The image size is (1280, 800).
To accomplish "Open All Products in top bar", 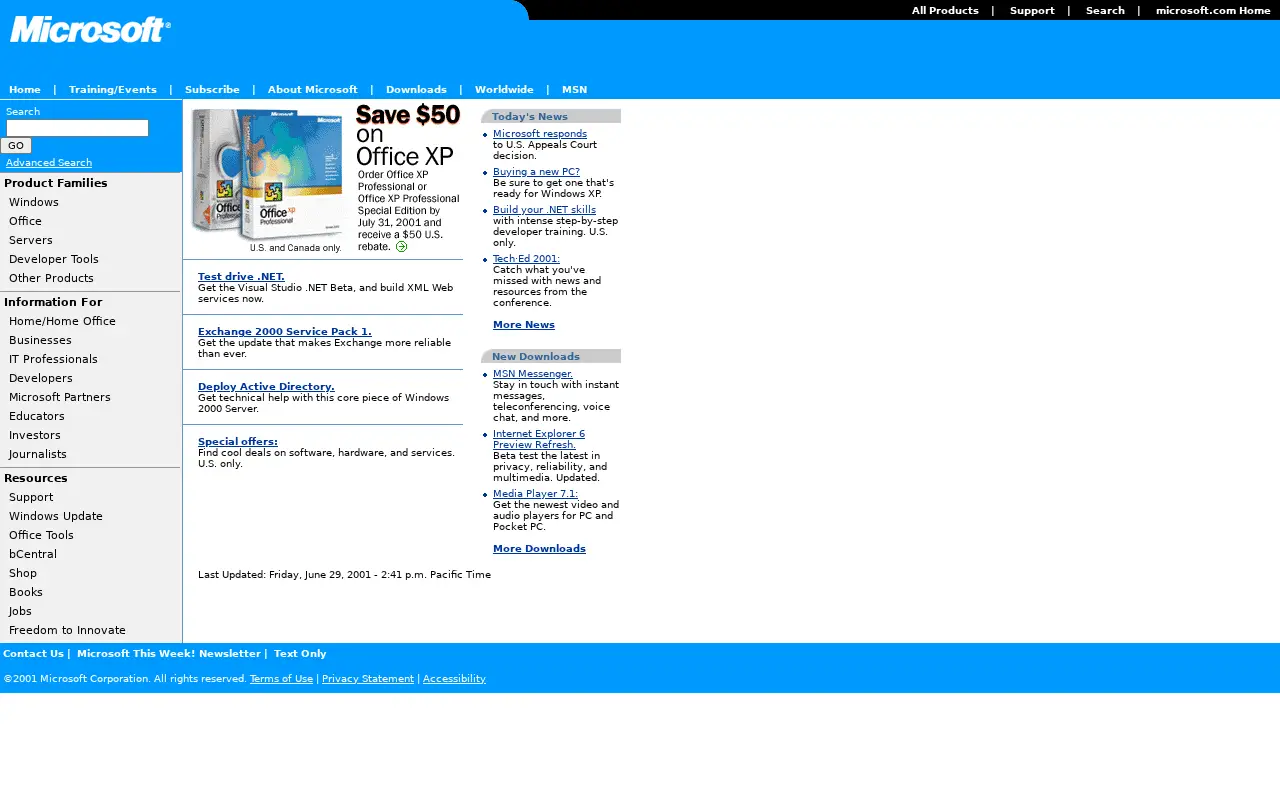I will point(944,11).
